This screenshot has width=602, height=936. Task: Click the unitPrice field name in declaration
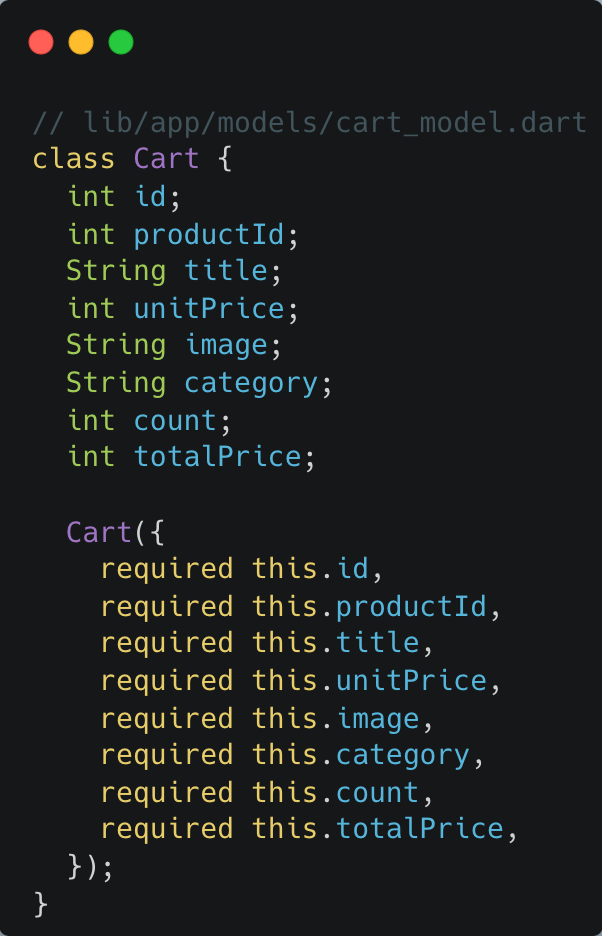[x=210, y=308]
